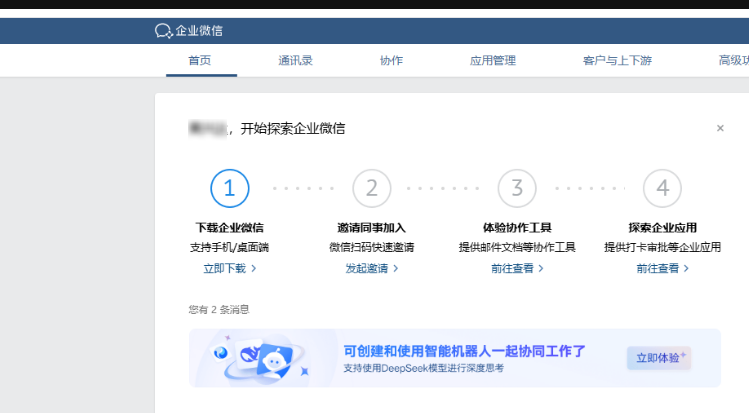The image size is (749, 413).
Task: Click the 企业微信 logo icon
Action: point(163,31)
